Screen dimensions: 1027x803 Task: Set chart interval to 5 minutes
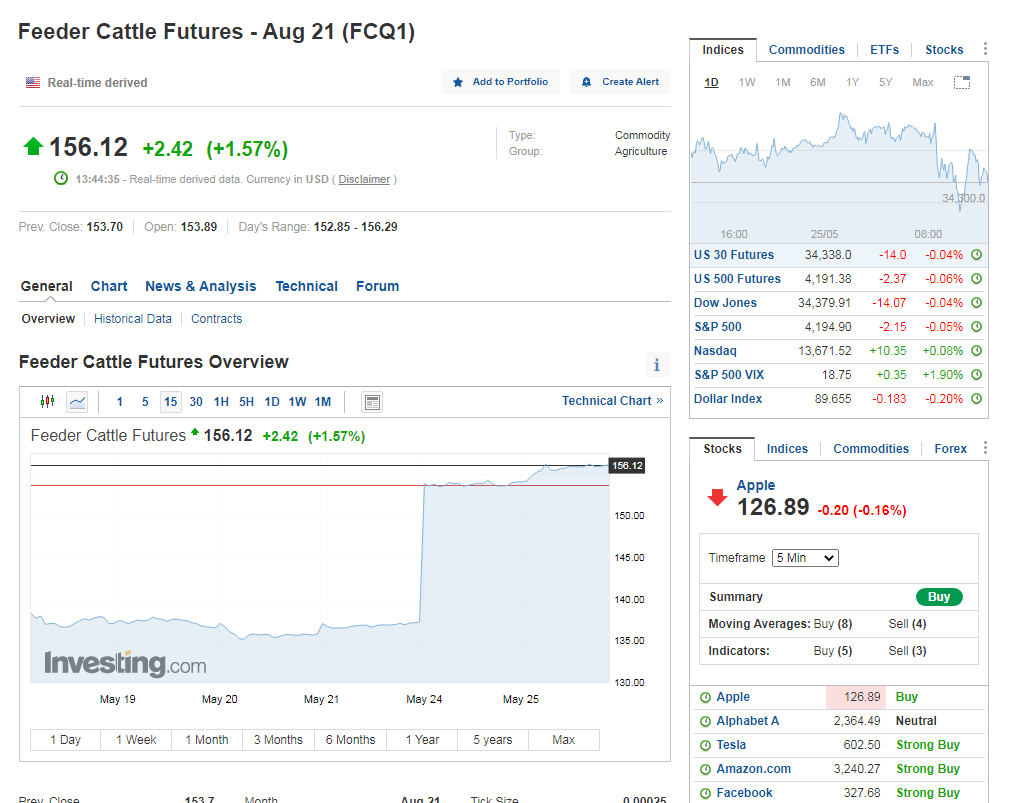tap(145, 402)
